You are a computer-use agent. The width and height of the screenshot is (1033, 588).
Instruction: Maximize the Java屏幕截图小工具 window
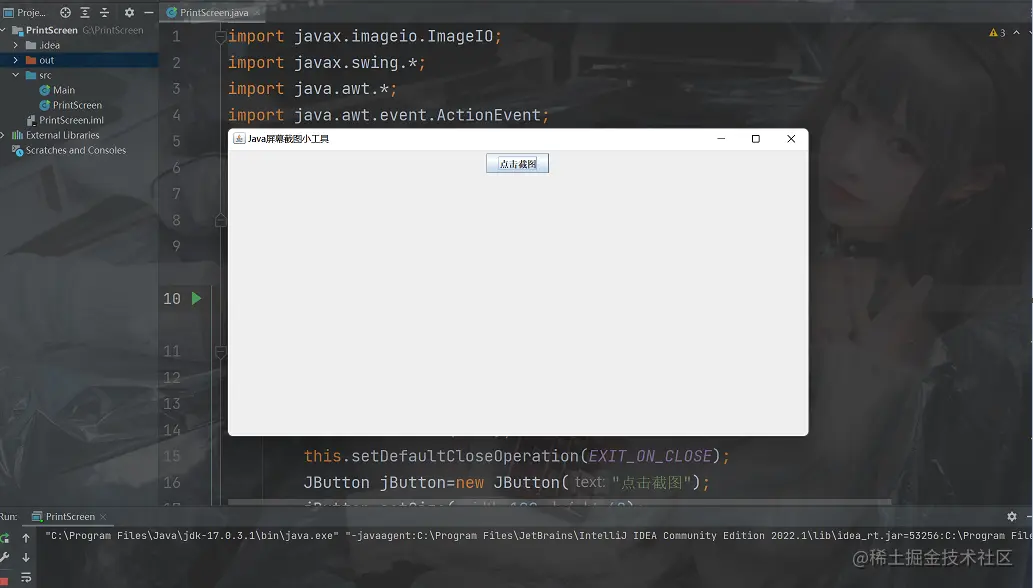coord(756,138)
